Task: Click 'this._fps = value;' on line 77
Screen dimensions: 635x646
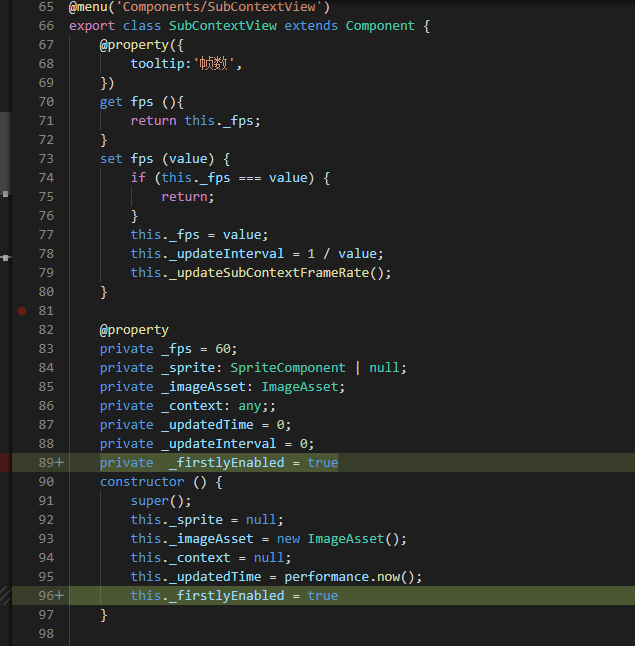Action: (199, 235)
